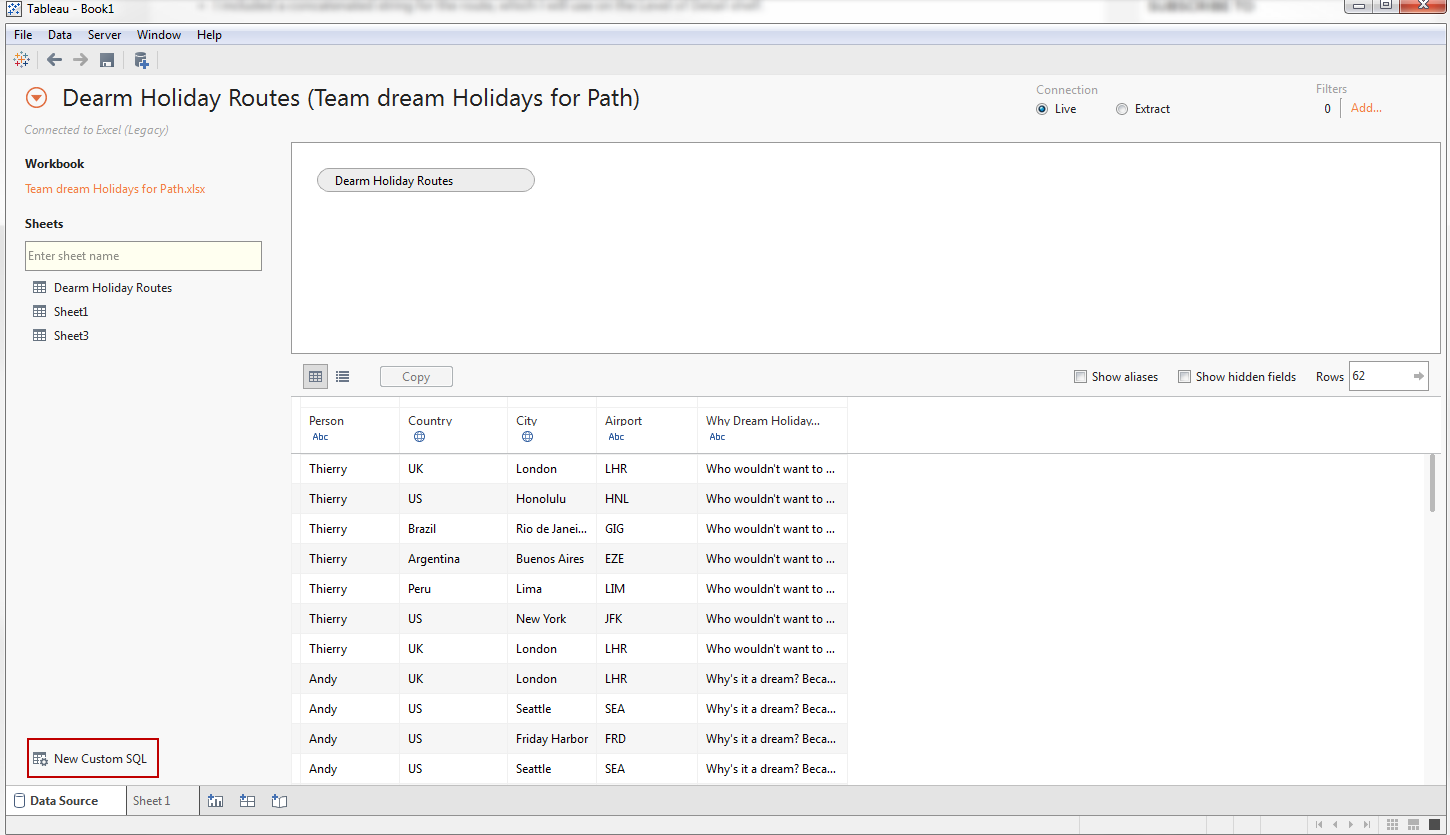Screen dimensions: 1450x835
Task: Open Team dream Holidays for Path.xlsx workbook link
Action: [x=115, y=189]
